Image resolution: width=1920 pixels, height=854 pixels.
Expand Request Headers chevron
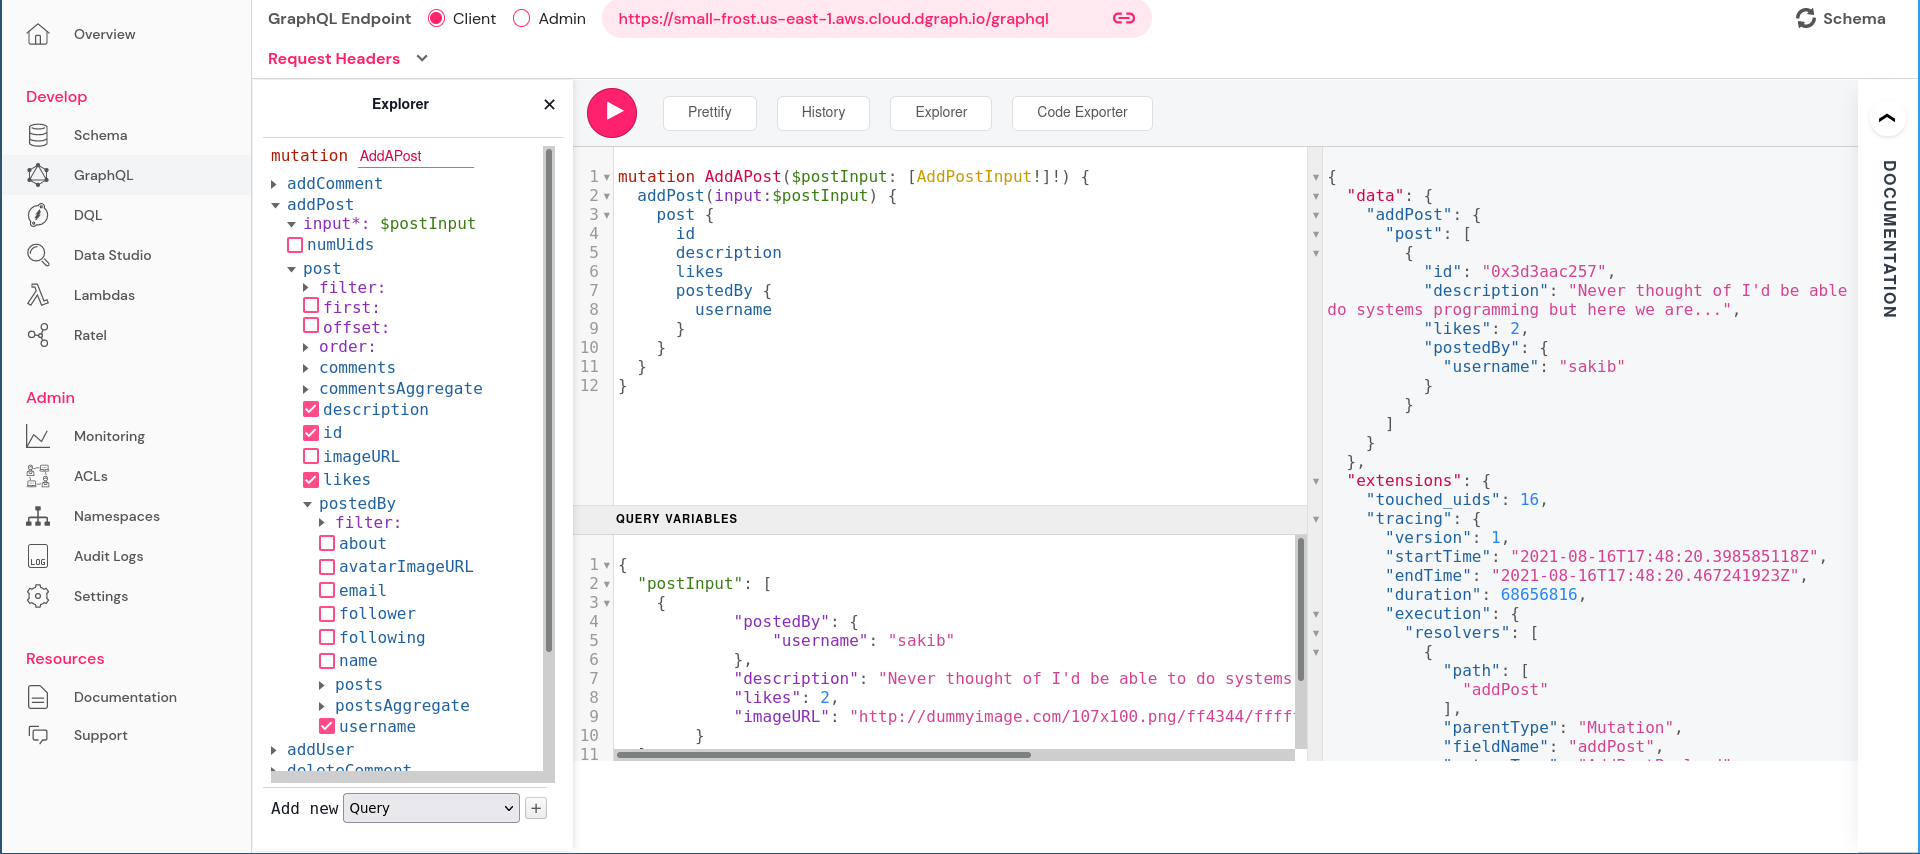pos(422,58)
